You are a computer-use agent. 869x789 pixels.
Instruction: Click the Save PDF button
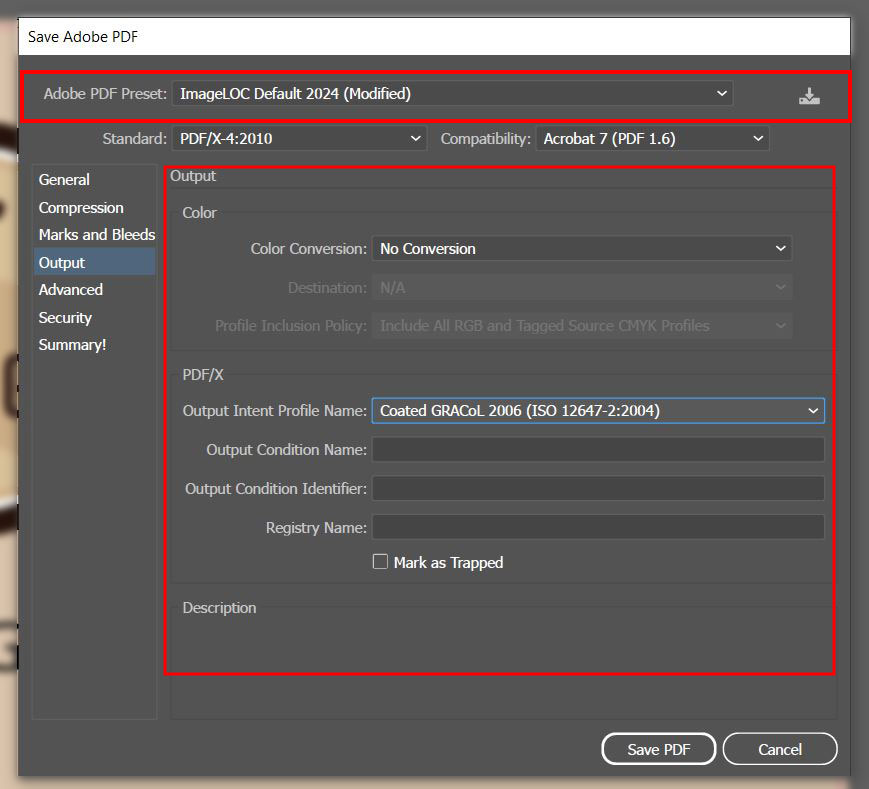pyautogui.click(x=658, y=749)
